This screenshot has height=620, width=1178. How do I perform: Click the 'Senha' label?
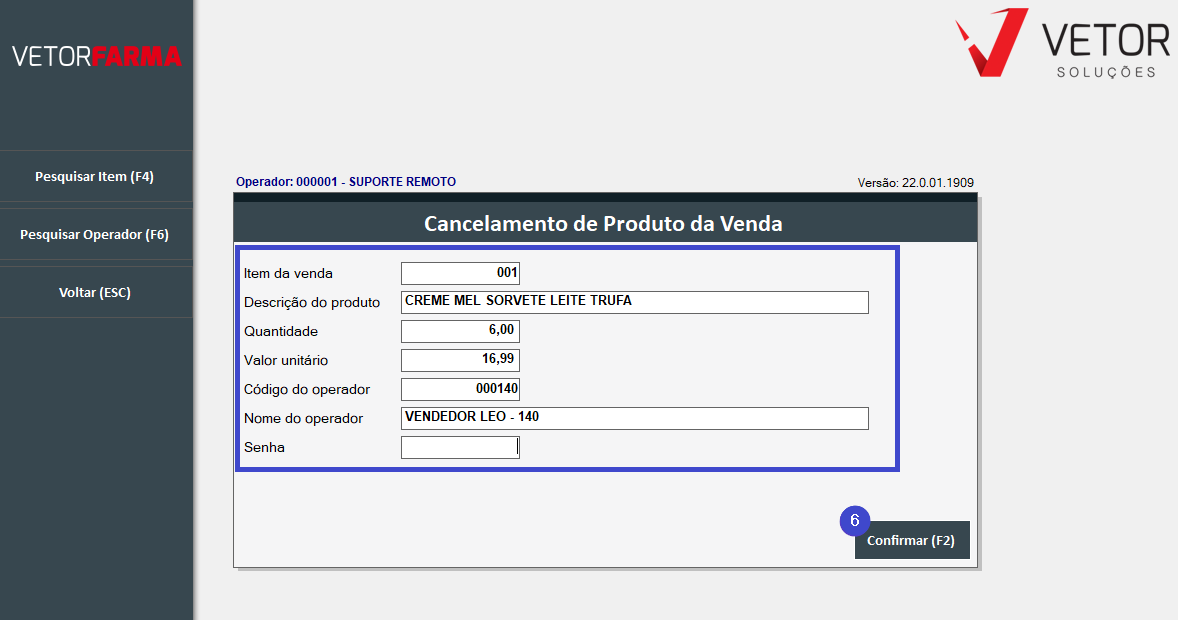(264, 447)
